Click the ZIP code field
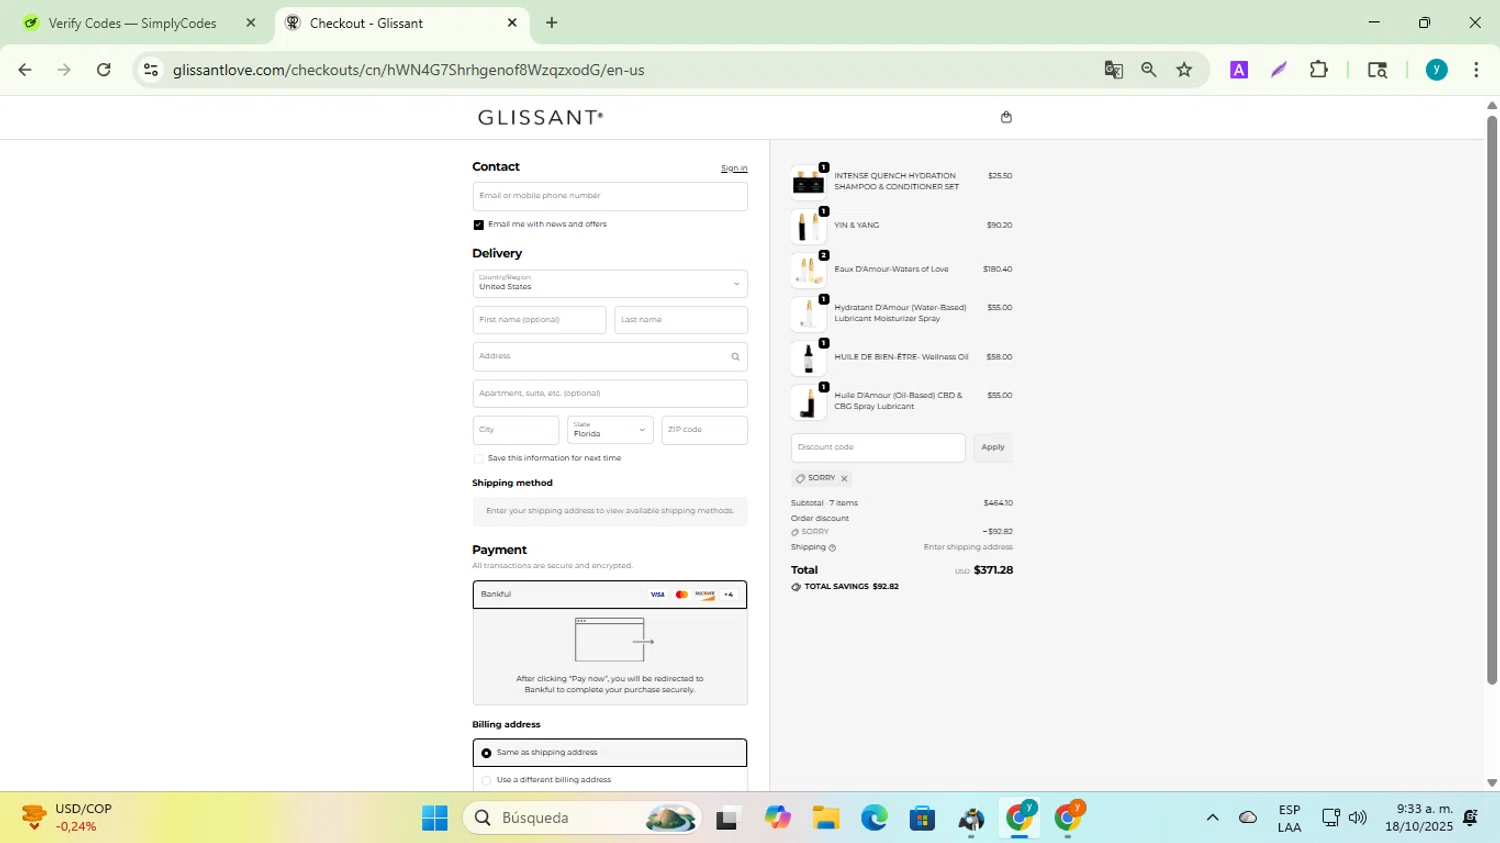The width and height of the screenshot is (1500, 843). coord(704,430)
